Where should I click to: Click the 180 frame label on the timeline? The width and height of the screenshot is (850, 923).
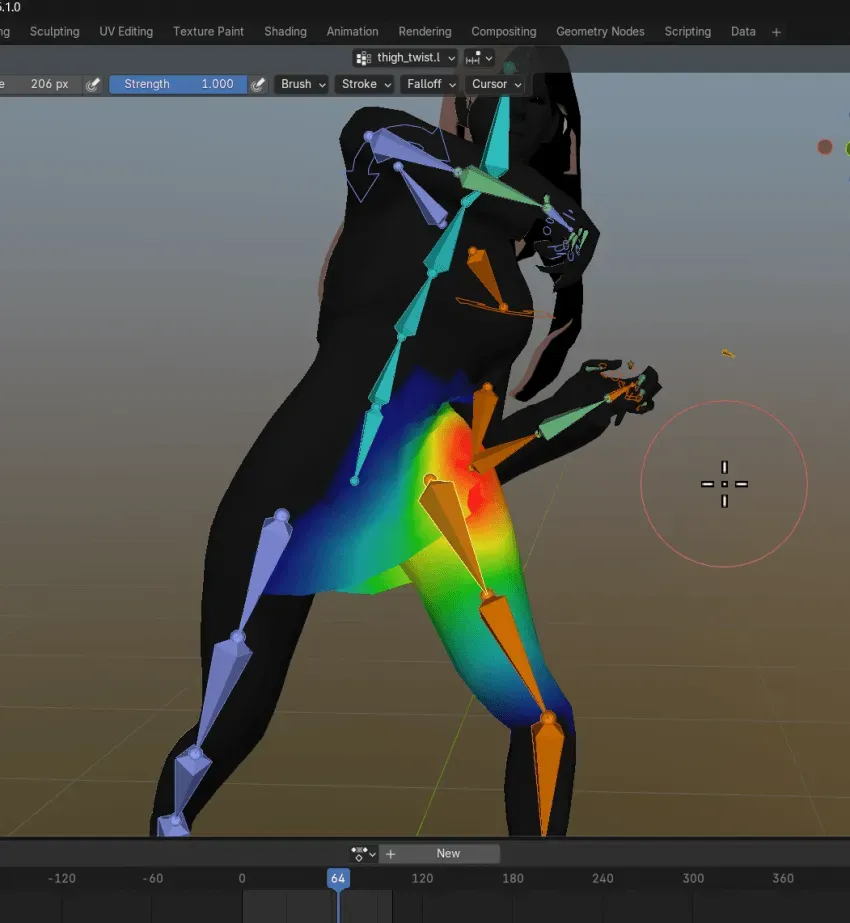click(513, 878)
